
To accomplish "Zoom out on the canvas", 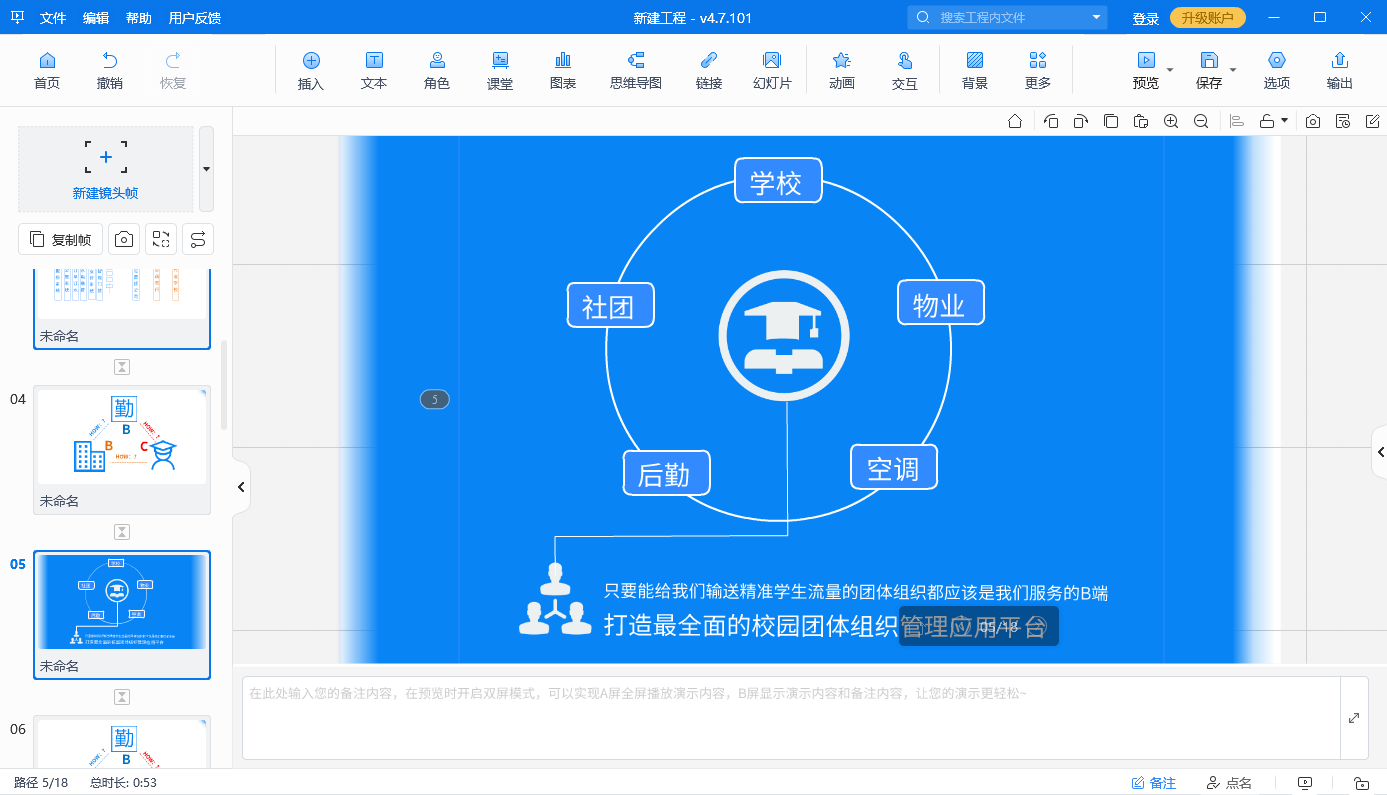I will (x=1201, y=121).
